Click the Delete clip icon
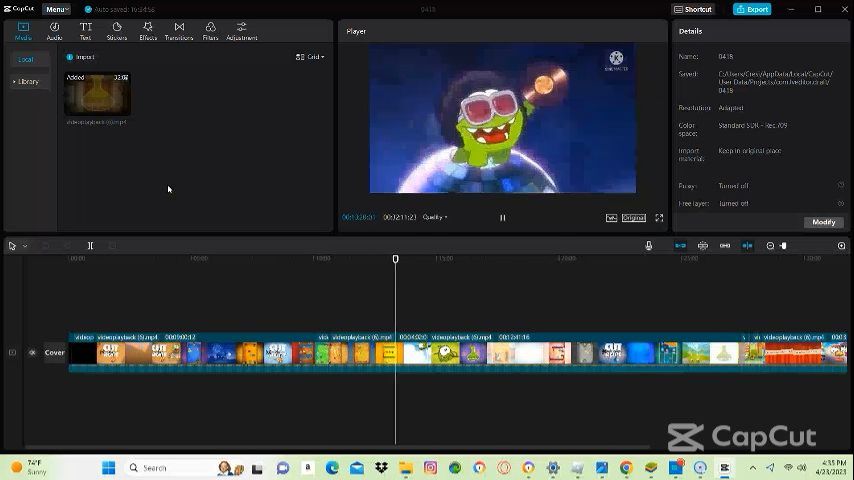 112,246
